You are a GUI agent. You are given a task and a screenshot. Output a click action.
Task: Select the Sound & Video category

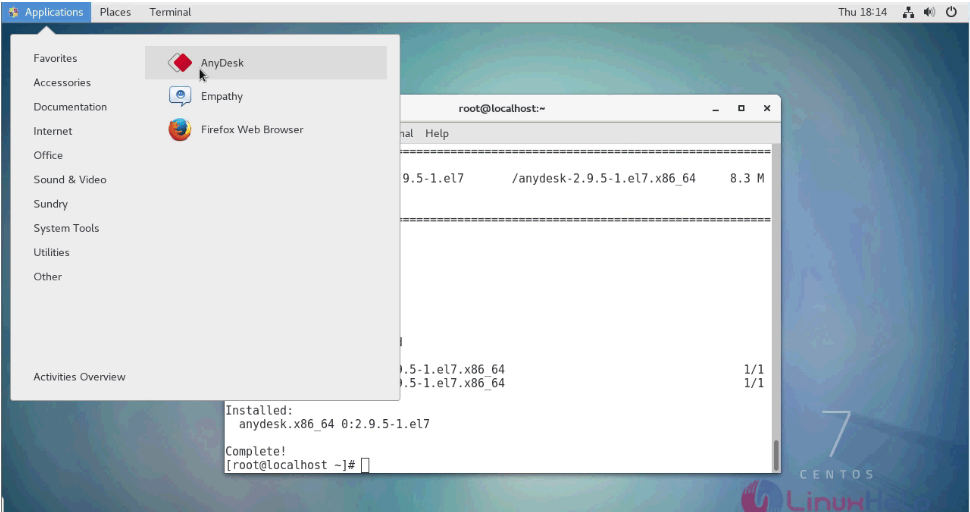tap(70, 179)
